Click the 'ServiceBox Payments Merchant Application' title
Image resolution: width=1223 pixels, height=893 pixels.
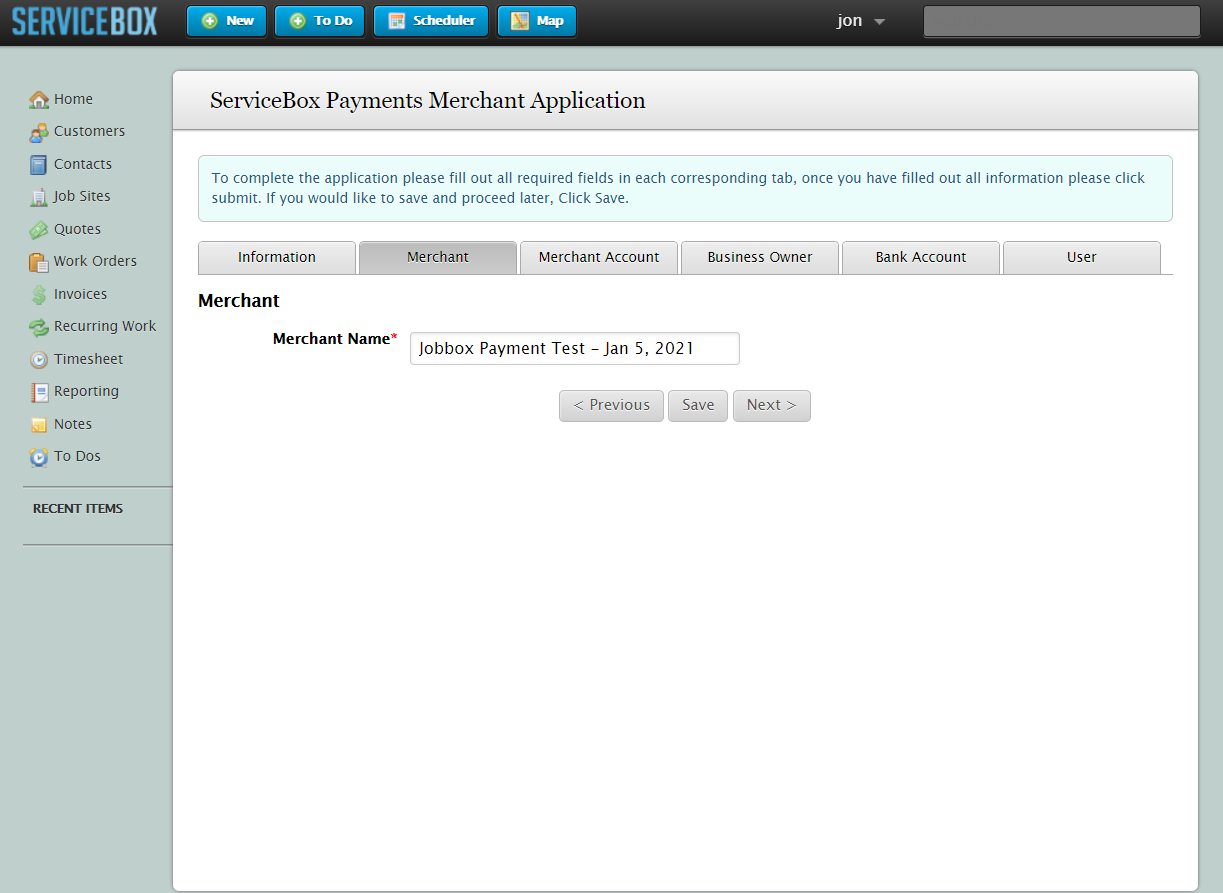[x=428, y=100]
